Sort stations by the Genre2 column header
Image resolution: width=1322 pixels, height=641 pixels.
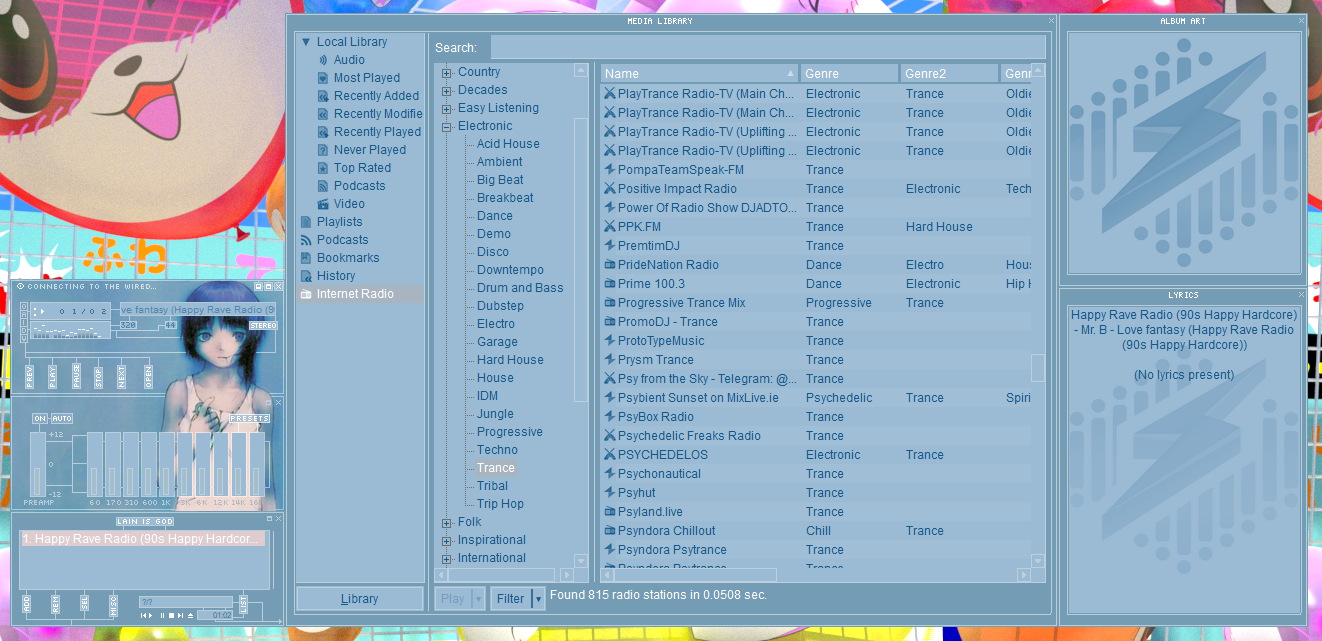(948, 73)
